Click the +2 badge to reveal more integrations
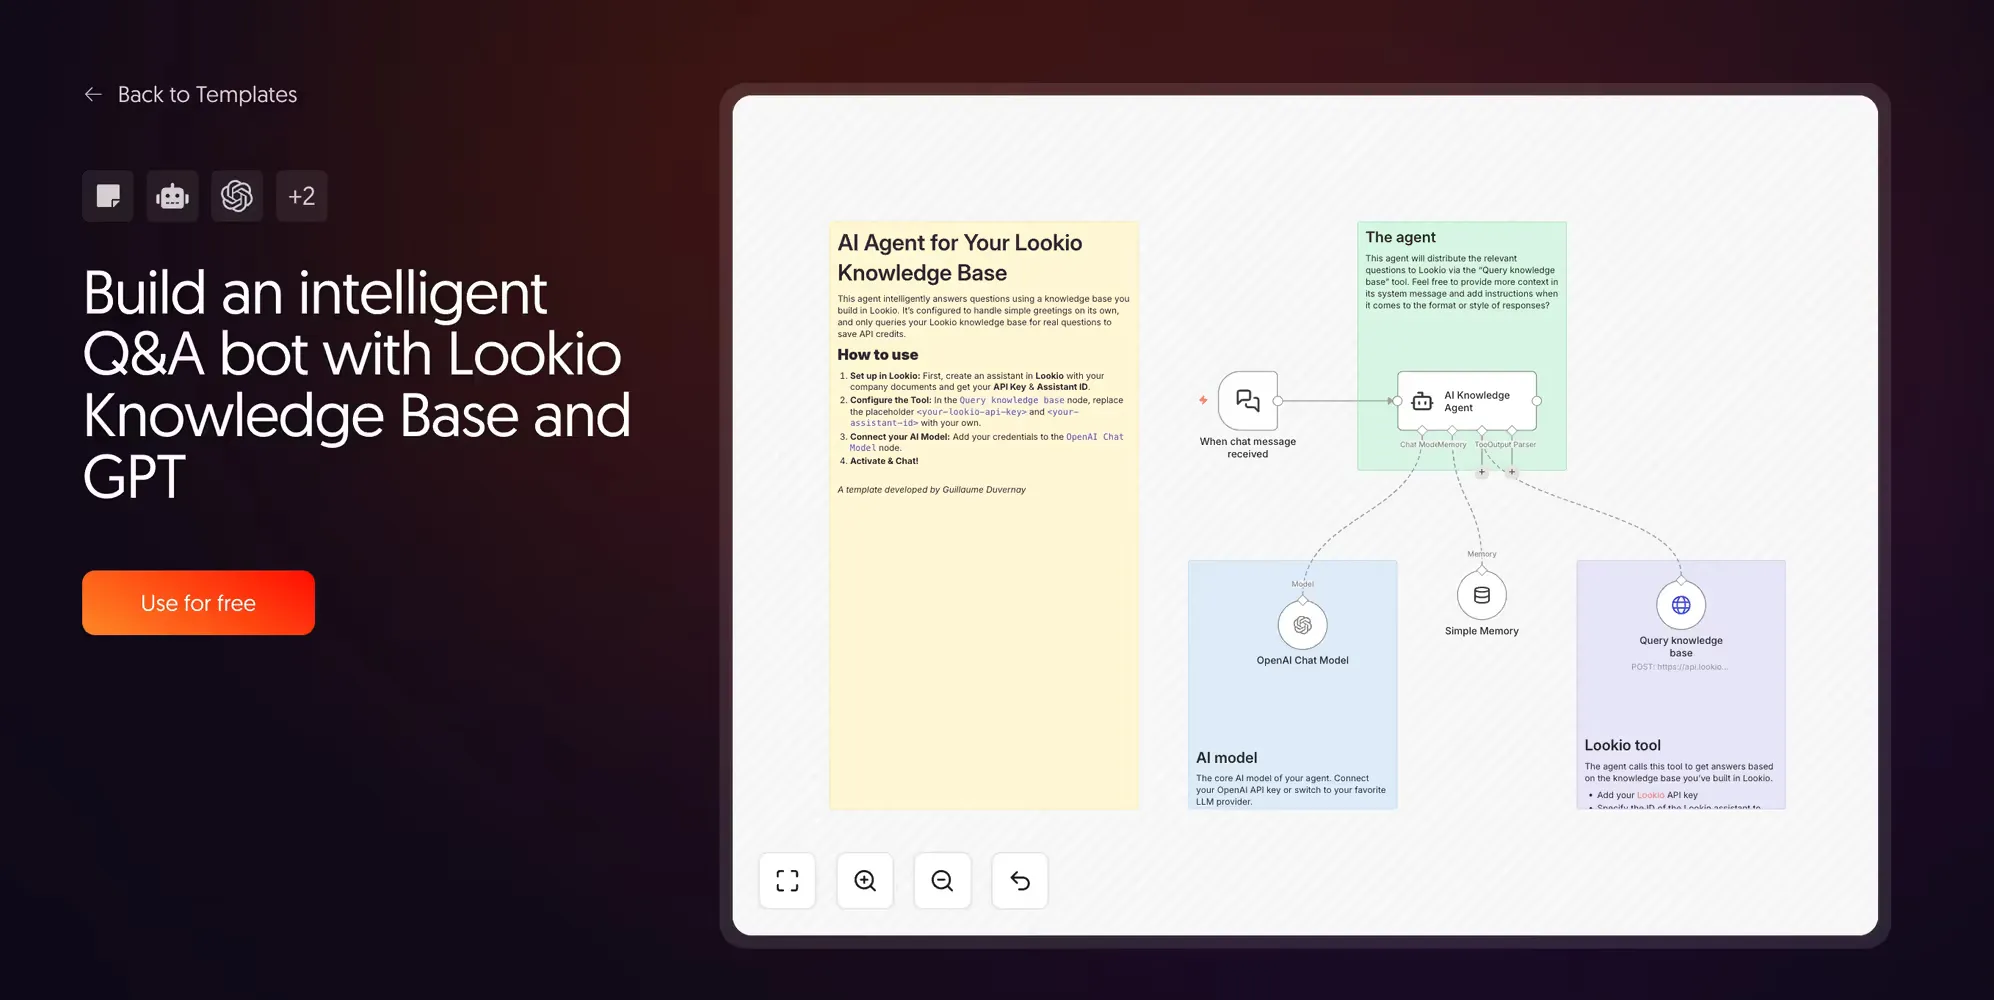 click(302, 196)
